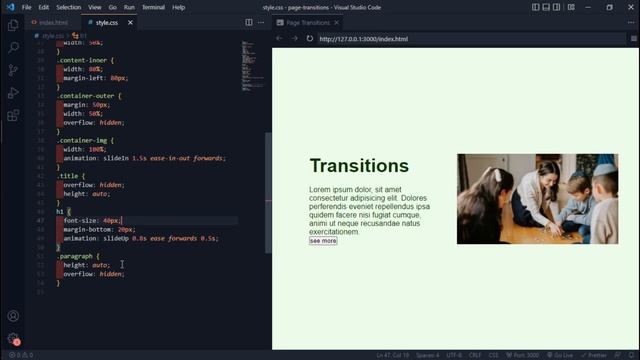Open the Selection menu

69,7
